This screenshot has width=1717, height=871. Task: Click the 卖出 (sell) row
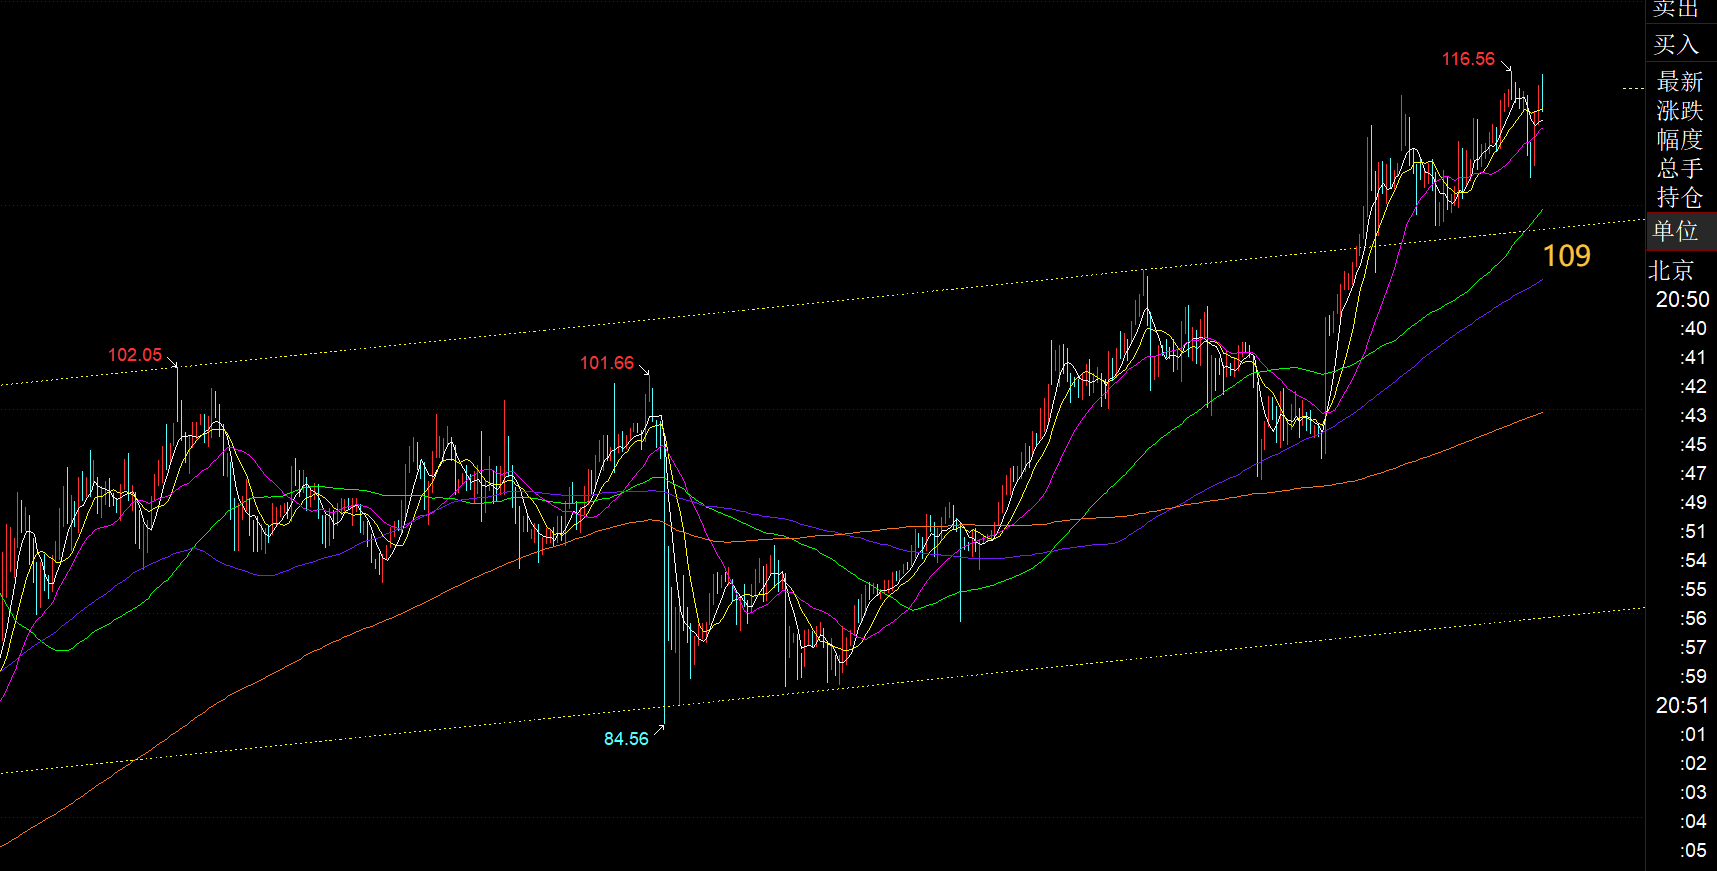click(x=1676, y=9)
